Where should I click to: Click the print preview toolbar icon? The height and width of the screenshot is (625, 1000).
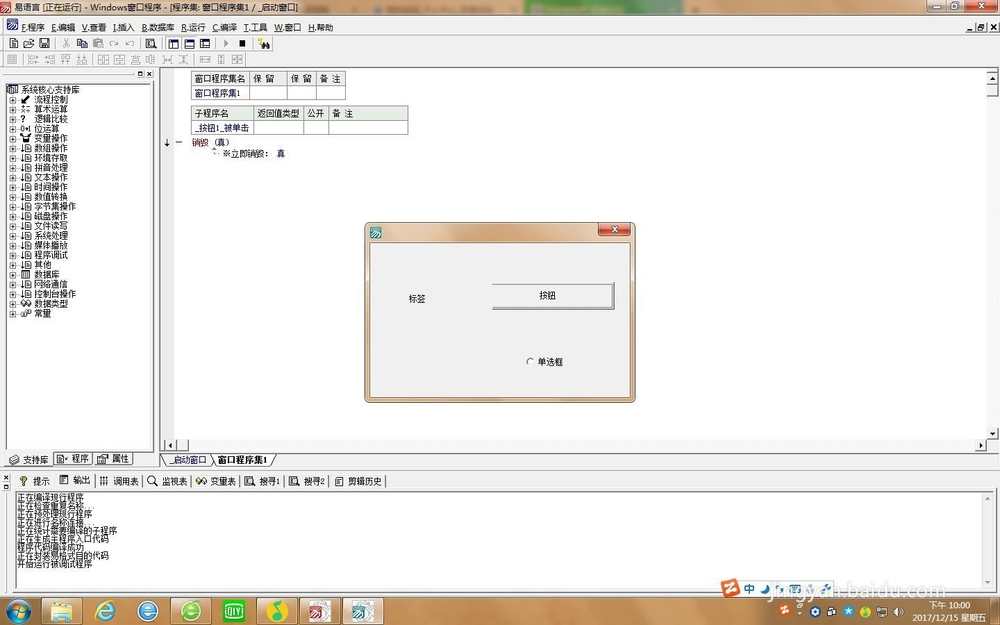click(151, 44)
